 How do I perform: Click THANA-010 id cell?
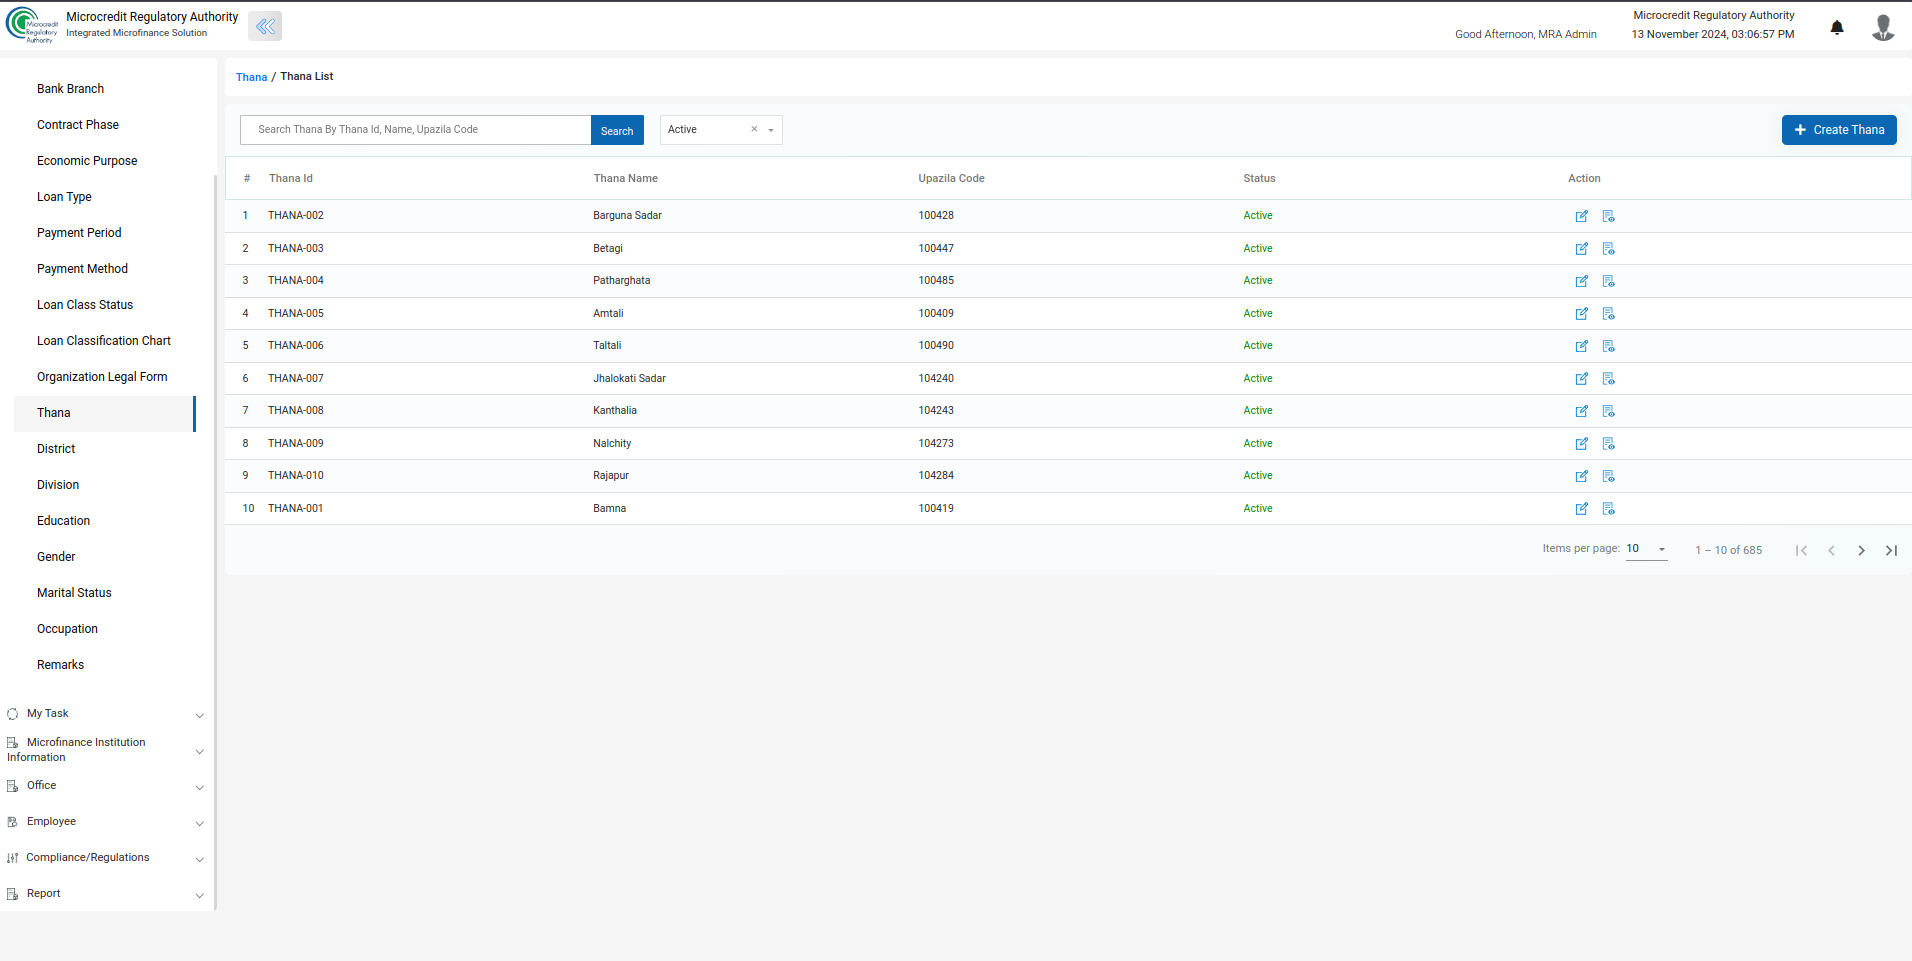click(x=296, y=476)
